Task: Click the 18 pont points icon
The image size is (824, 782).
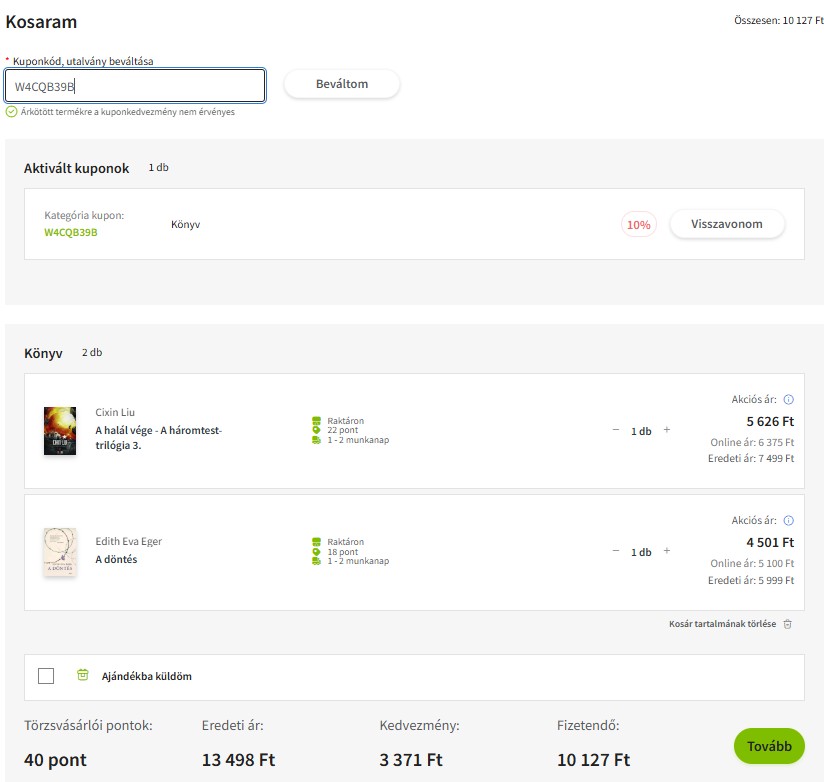Action: click(x=316, y=552)
